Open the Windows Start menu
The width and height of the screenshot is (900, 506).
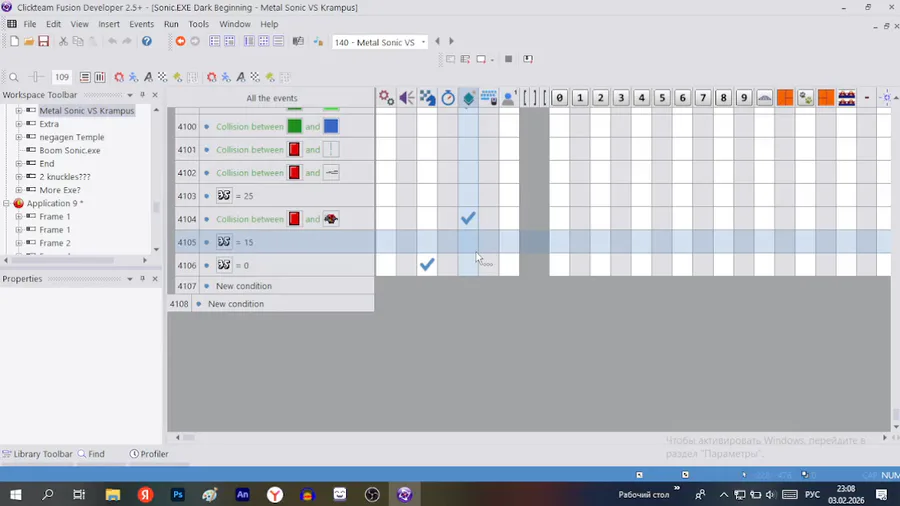click(x=15, y=494)
